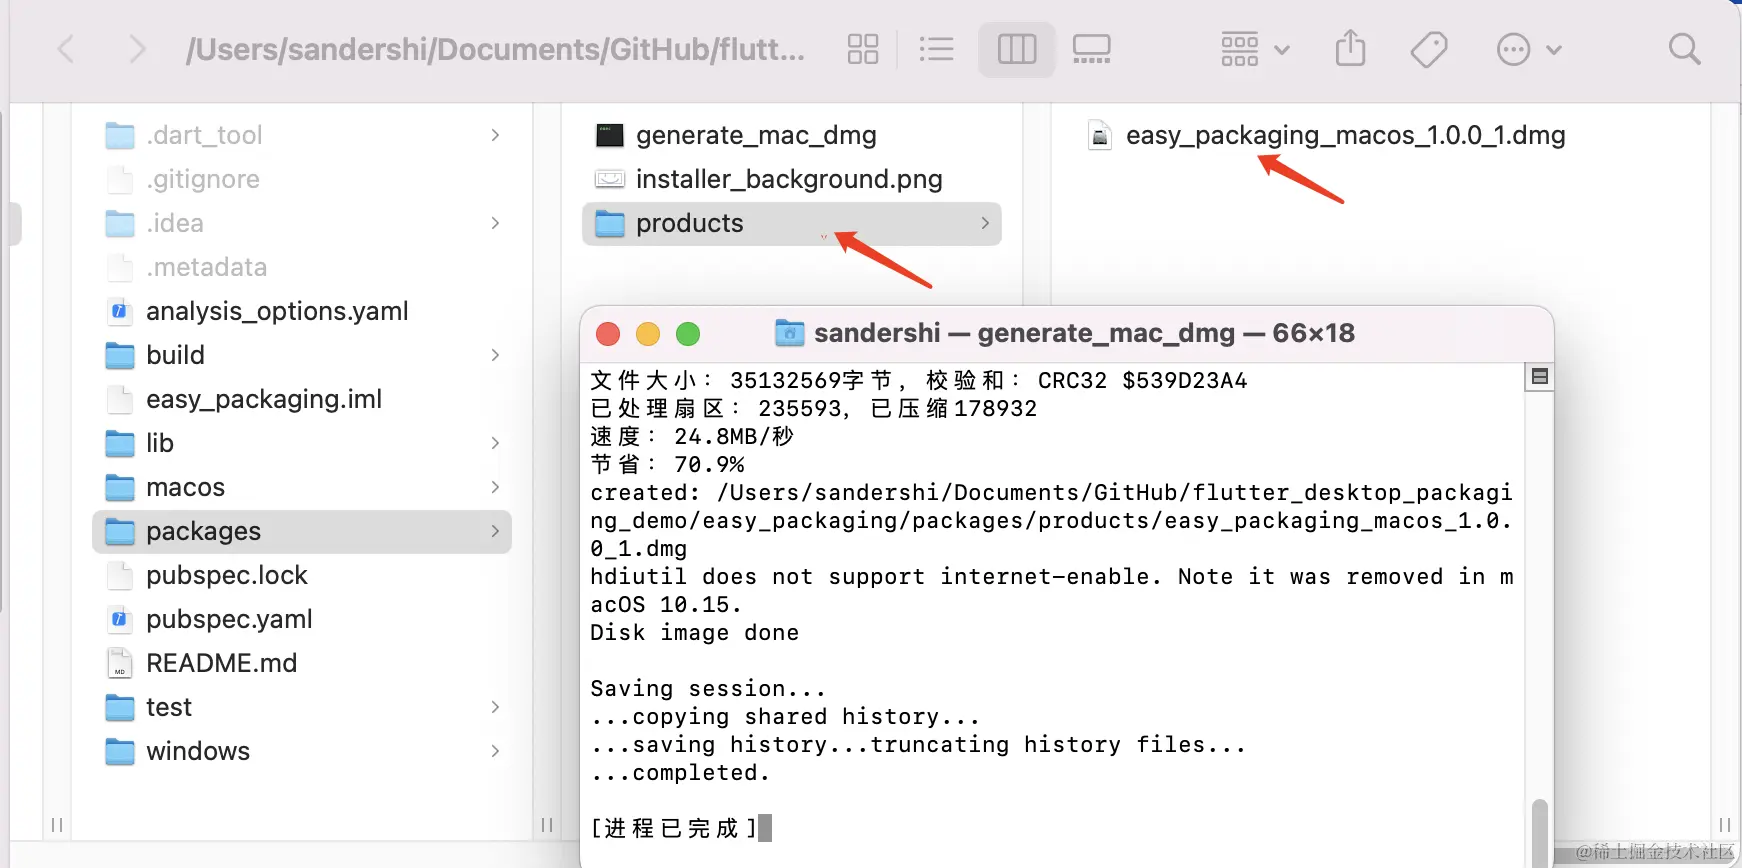The width and height of the screenshot is (1742, 868).
Task: Click the macos folder icon
Action: click(x=120, y=487)
